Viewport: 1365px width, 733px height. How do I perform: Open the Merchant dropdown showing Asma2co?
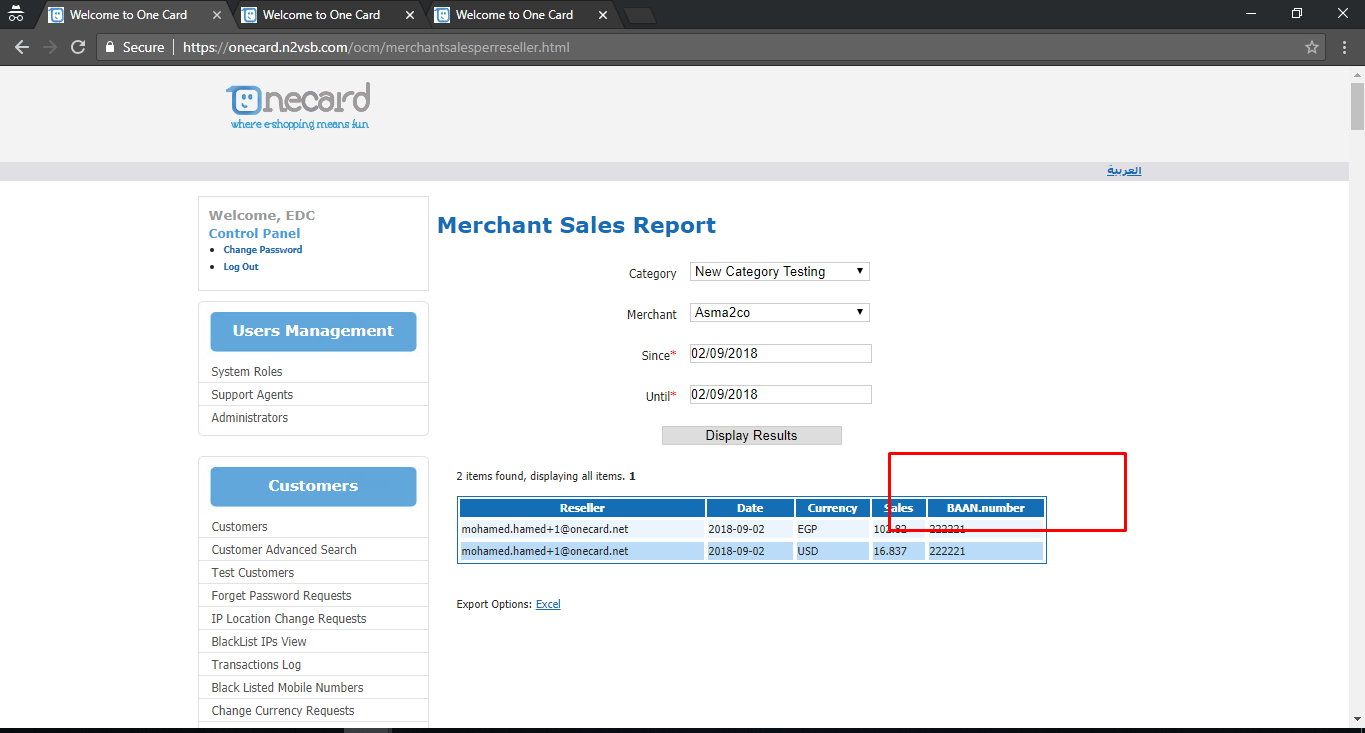point(779,313)
